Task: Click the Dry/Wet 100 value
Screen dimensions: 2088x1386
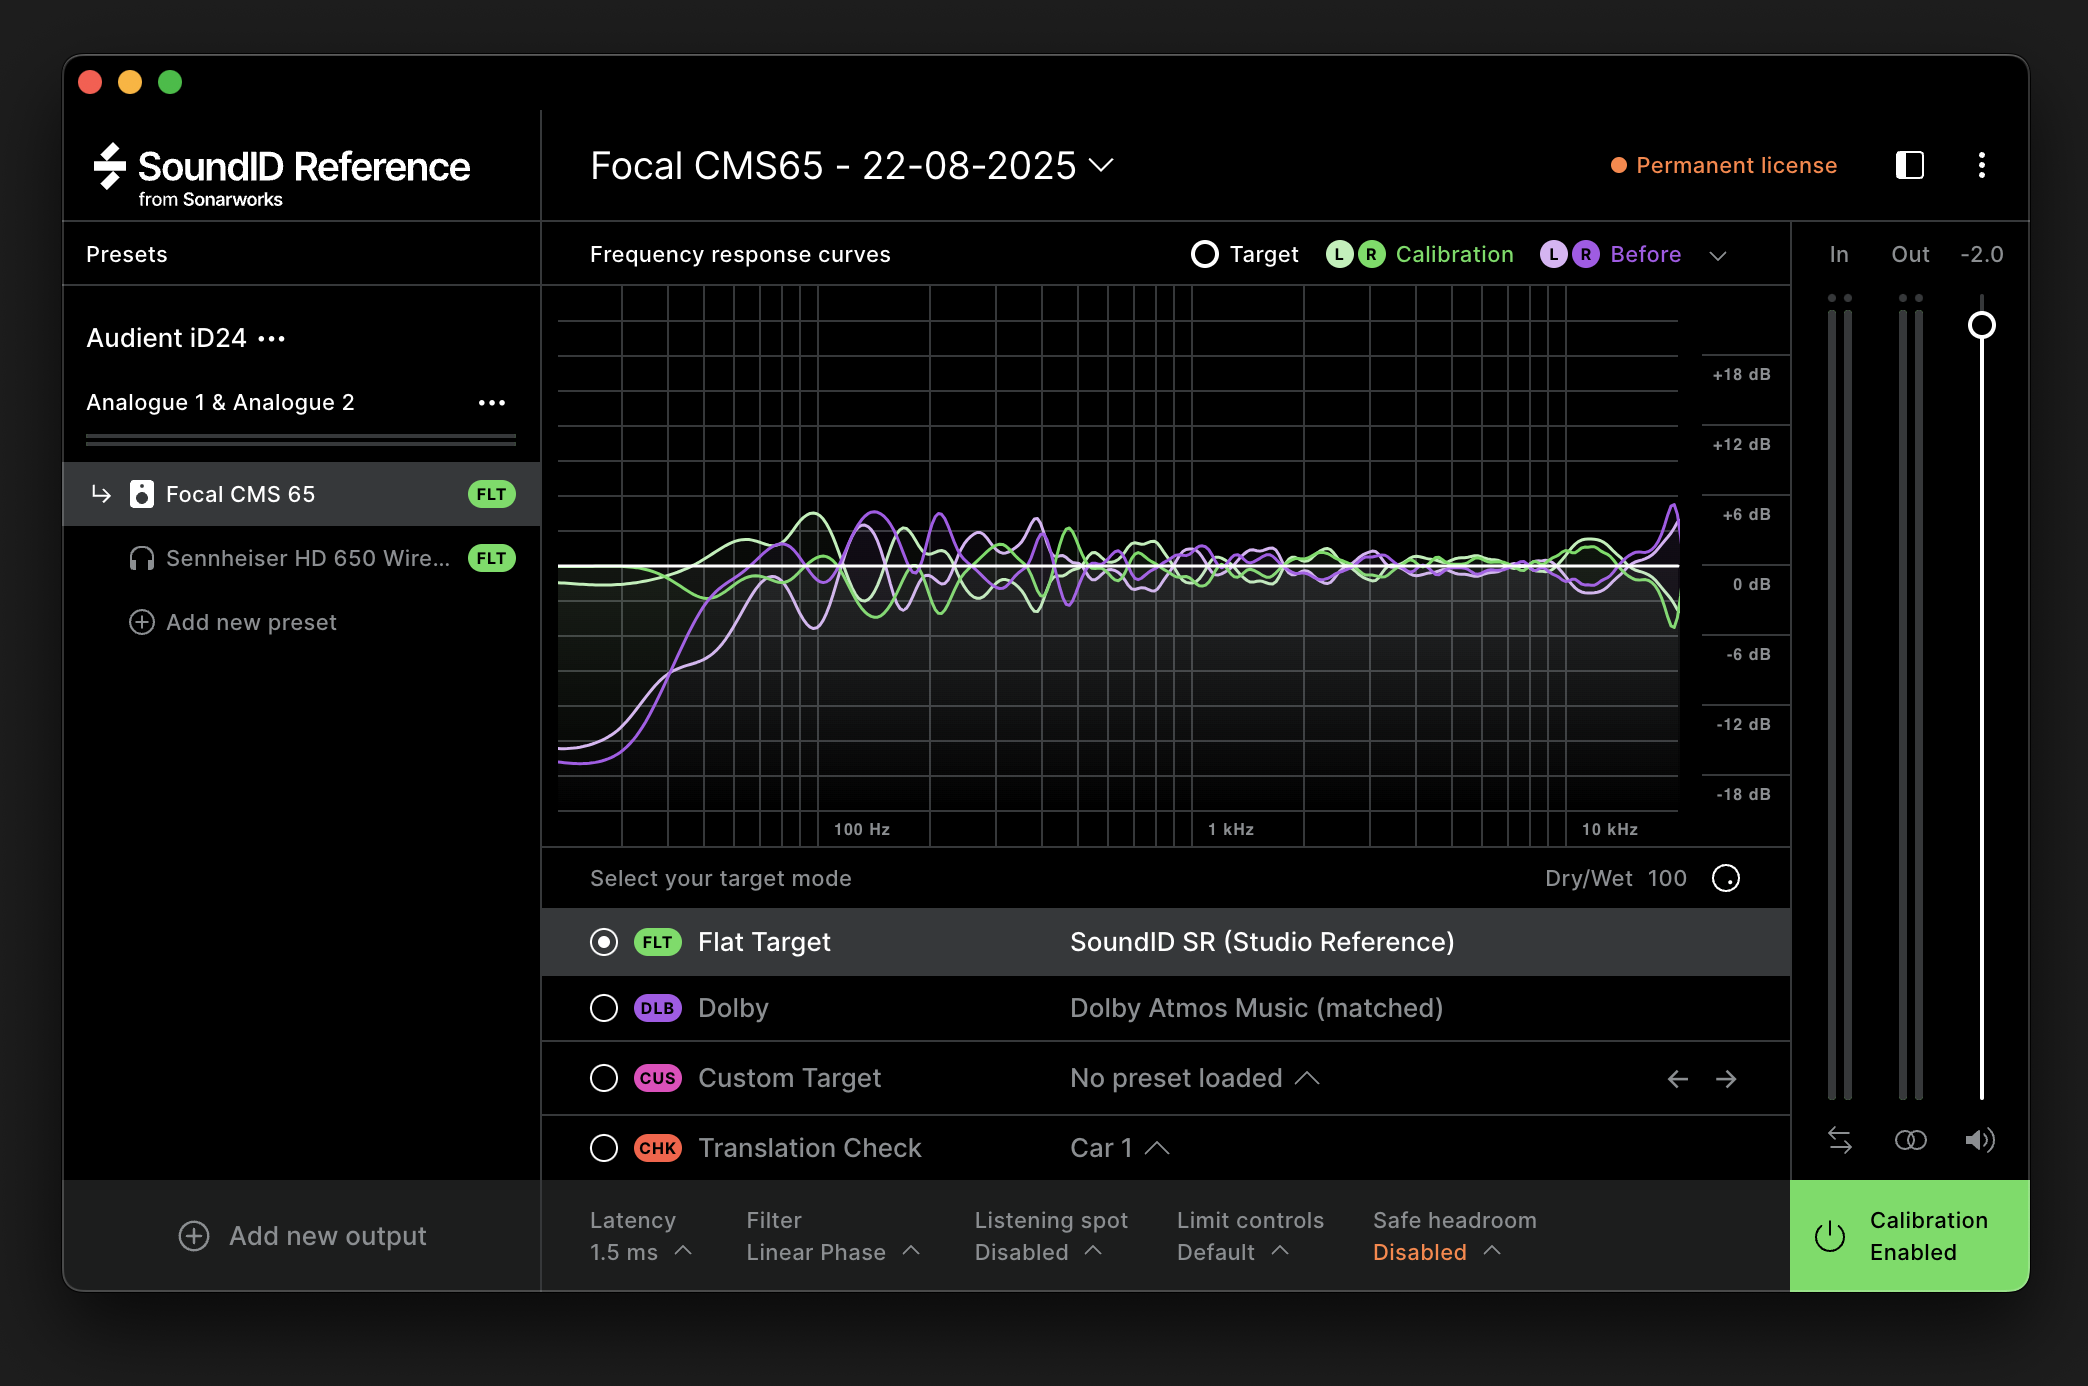Action: (1667, 878)
